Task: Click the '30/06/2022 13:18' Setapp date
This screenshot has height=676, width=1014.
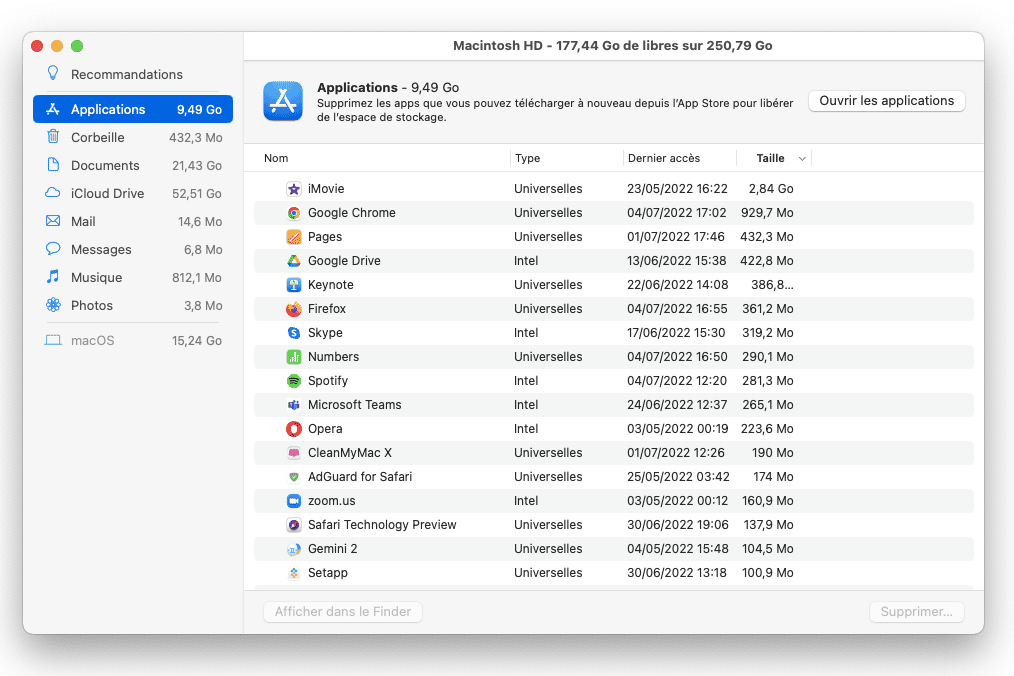Action: tap(676, 572)
